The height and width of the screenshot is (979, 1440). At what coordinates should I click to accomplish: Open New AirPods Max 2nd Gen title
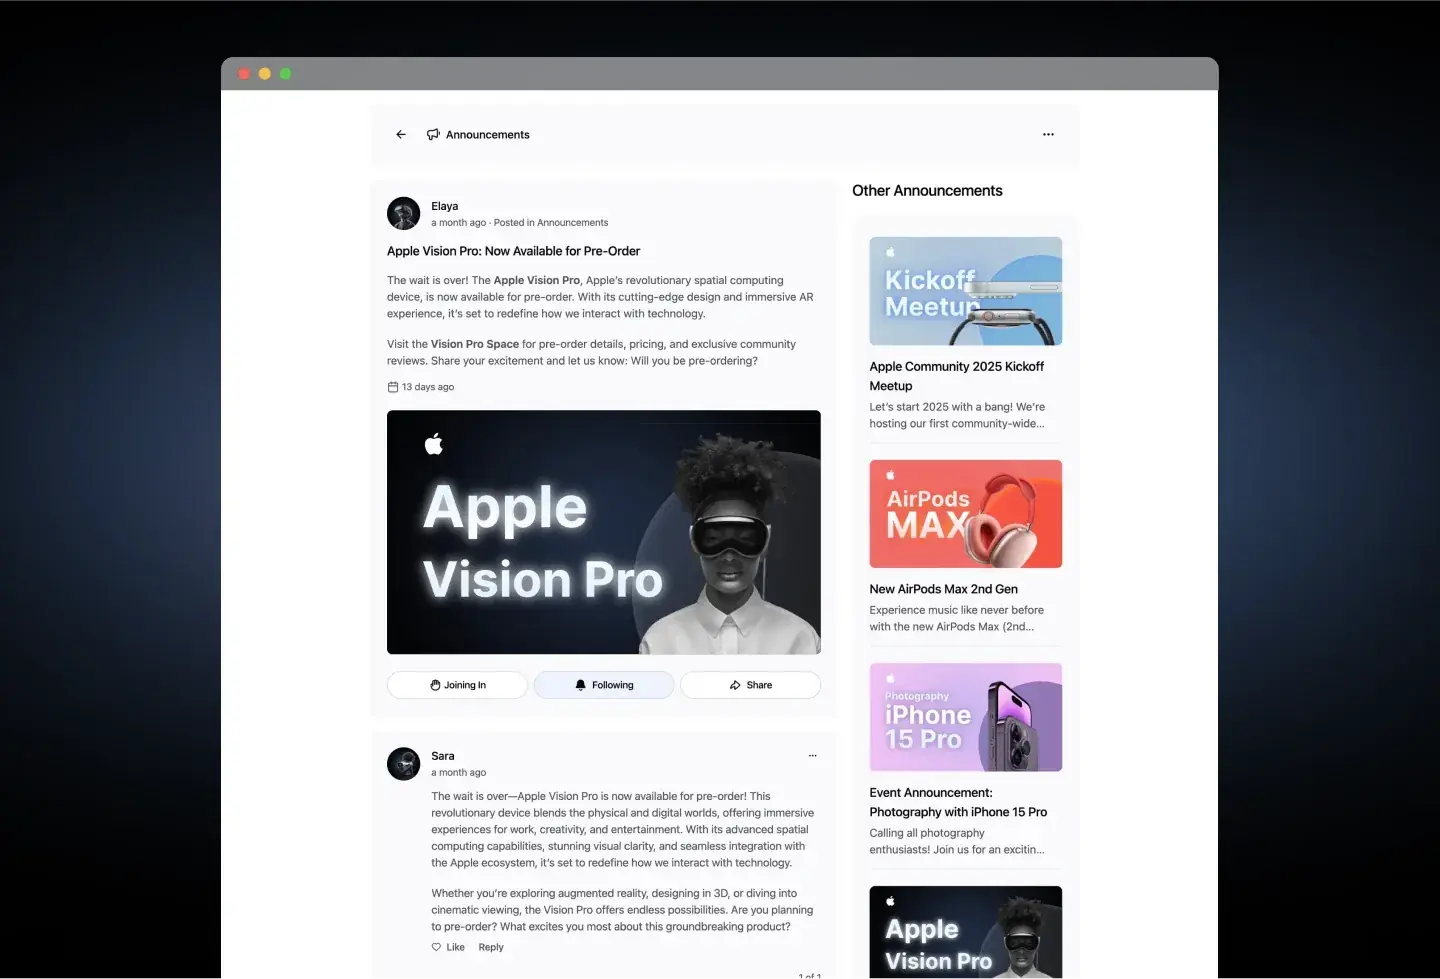pos(944,589)
